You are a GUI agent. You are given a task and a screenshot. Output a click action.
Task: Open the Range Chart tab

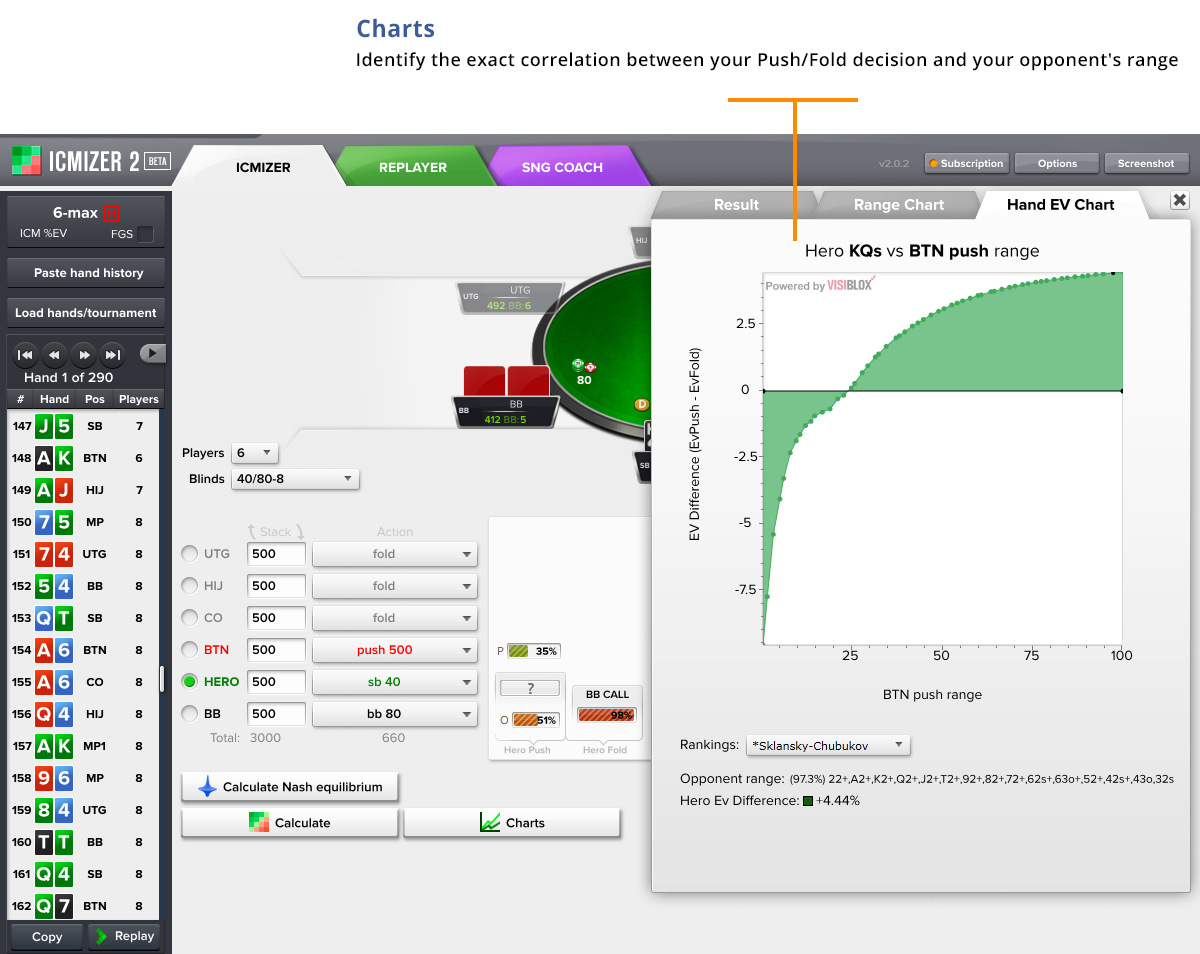tap(898, 204)
